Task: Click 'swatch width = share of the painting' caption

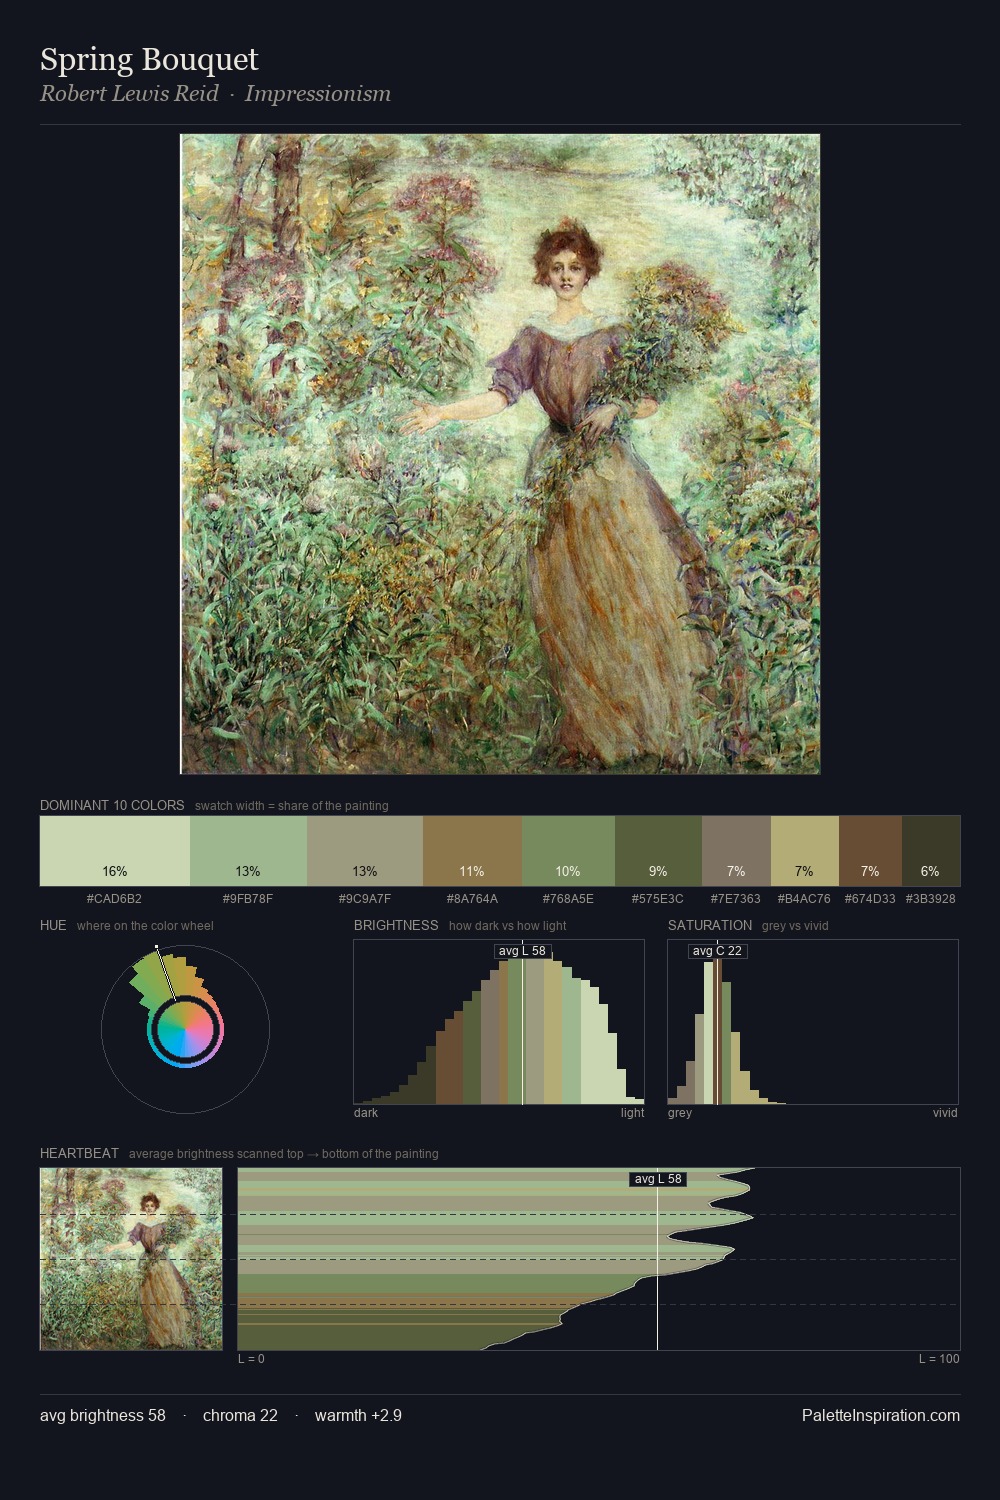Action: pyautogui.click(x=292, y=805)
